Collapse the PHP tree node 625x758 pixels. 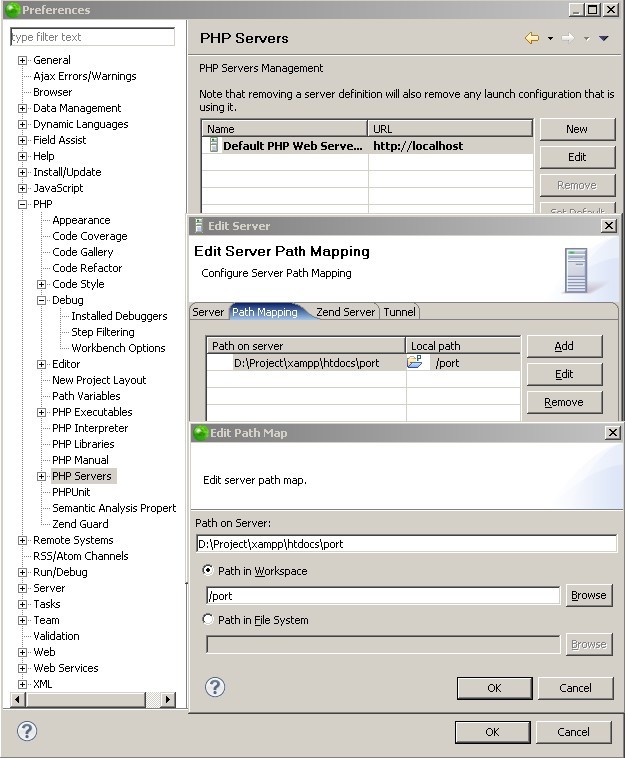click(22, 204)
